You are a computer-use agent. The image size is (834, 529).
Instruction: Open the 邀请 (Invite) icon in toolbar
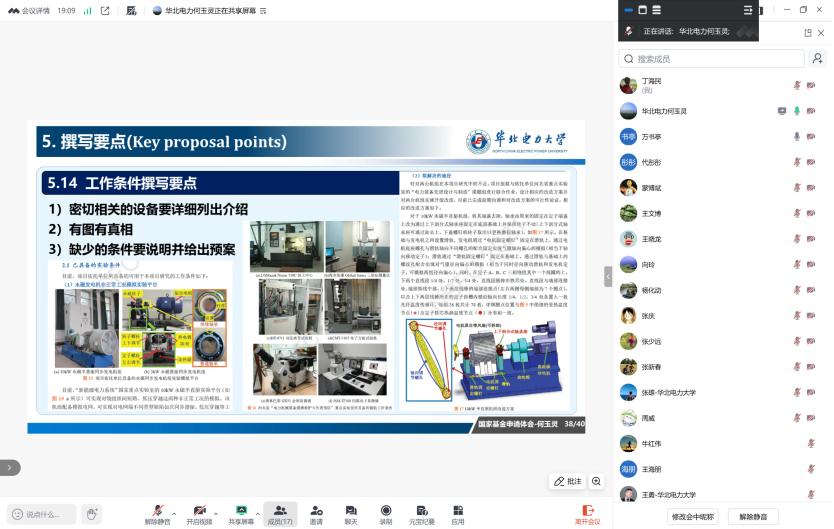click(316, 513)
